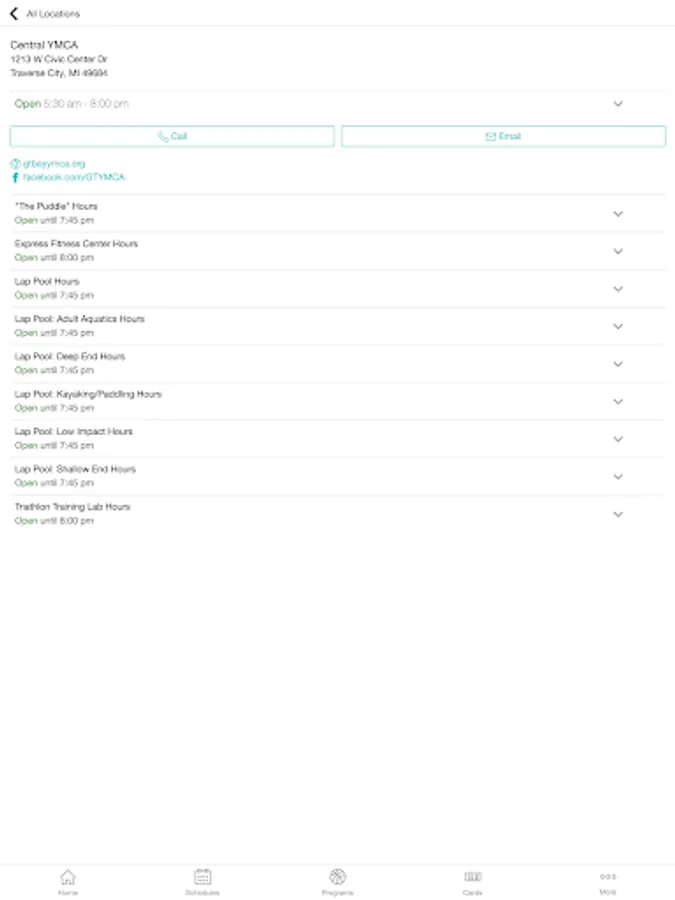Click Lap Pool: Shallow End Hours title

[75, 469]
